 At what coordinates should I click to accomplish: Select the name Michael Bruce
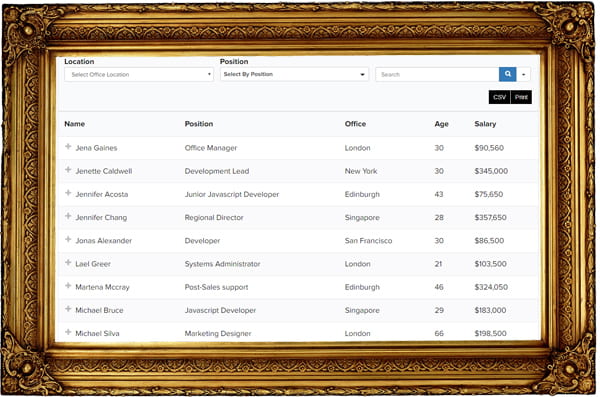(99, 310)
